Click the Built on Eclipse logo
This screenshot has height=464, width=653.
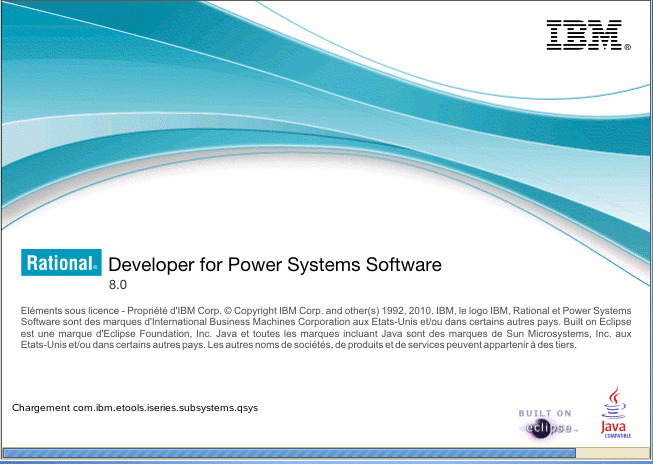[x=546, y=424]
